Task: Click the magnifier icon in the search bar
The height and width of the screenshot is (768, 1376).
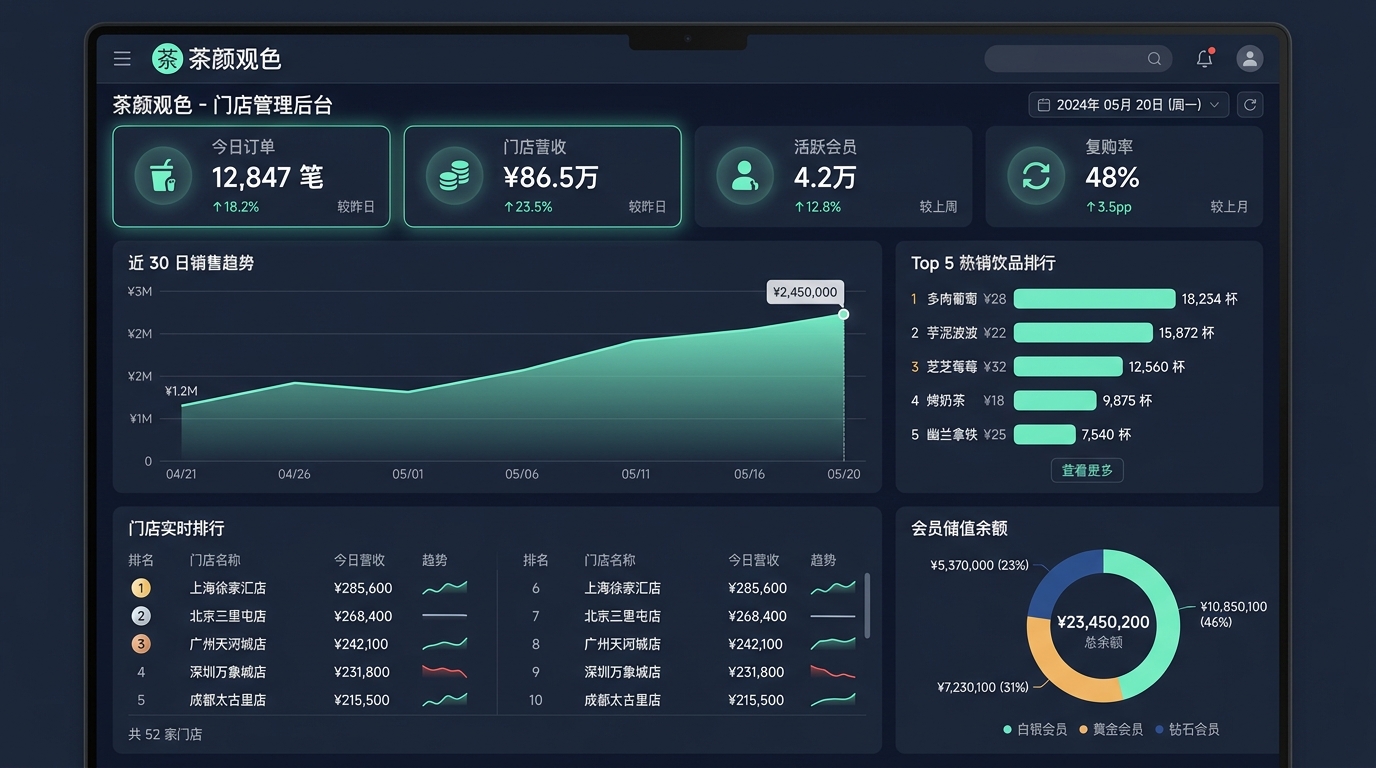Action: [x=1154, y=59]
